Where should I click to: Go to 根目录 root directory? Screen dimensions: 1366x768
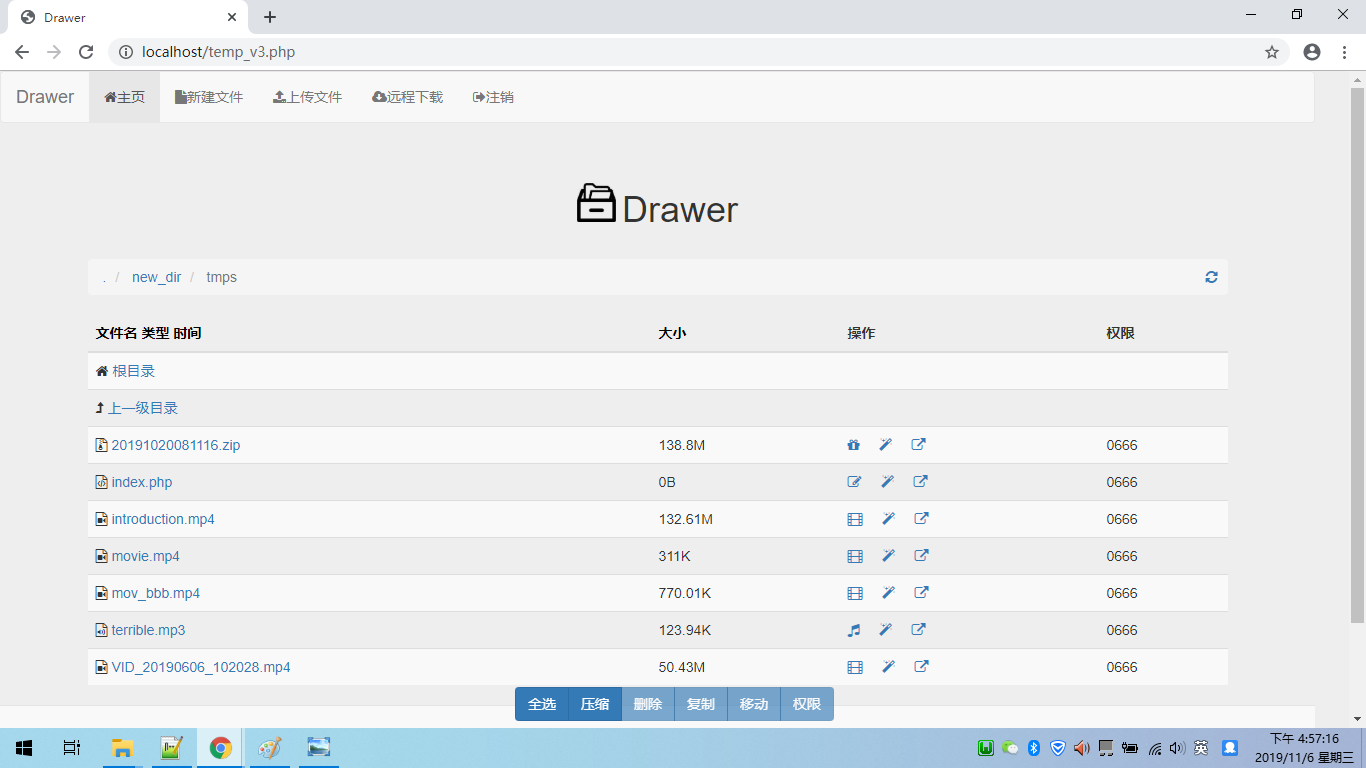tap(133, 371)
